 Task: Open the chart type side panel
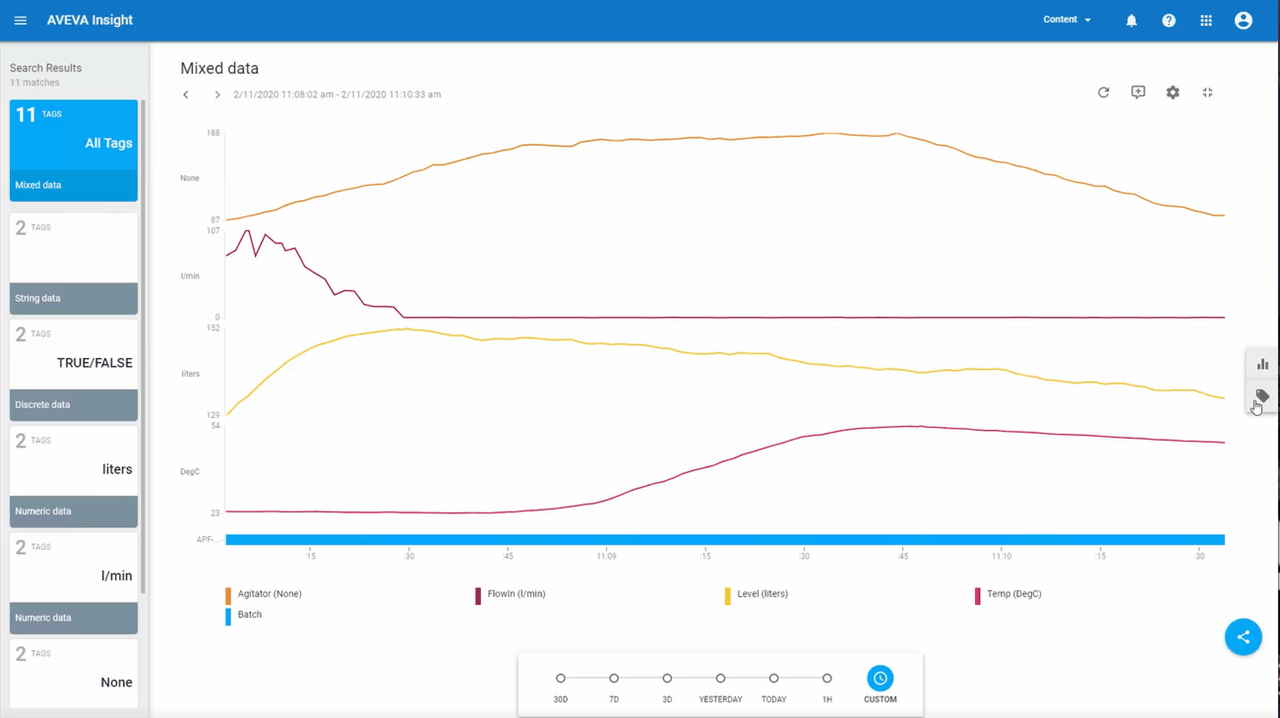point(1262,364)
